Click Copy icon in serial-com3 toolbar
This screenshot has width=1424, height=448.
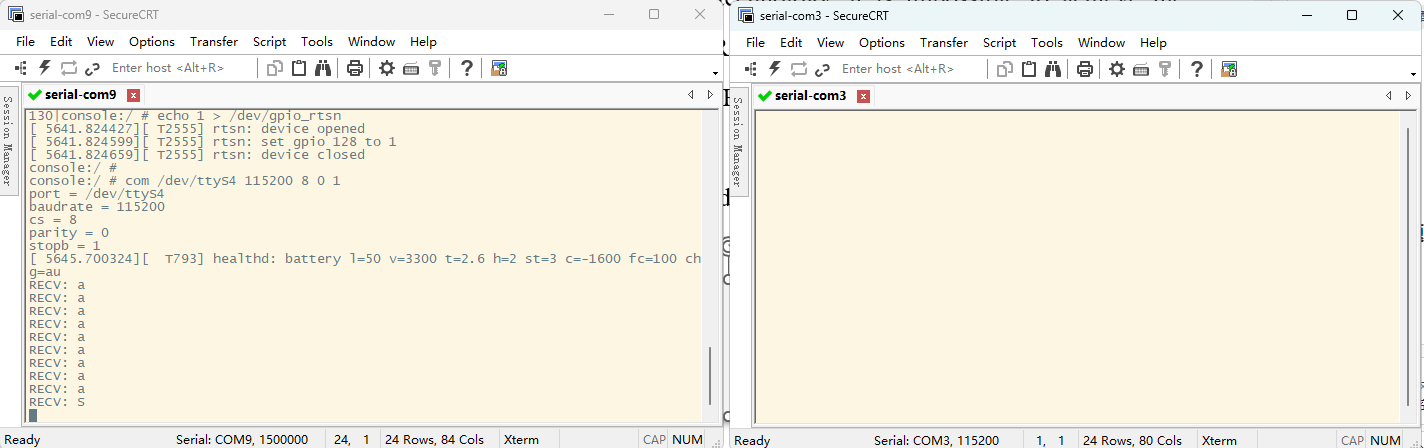click(1005, 68)
